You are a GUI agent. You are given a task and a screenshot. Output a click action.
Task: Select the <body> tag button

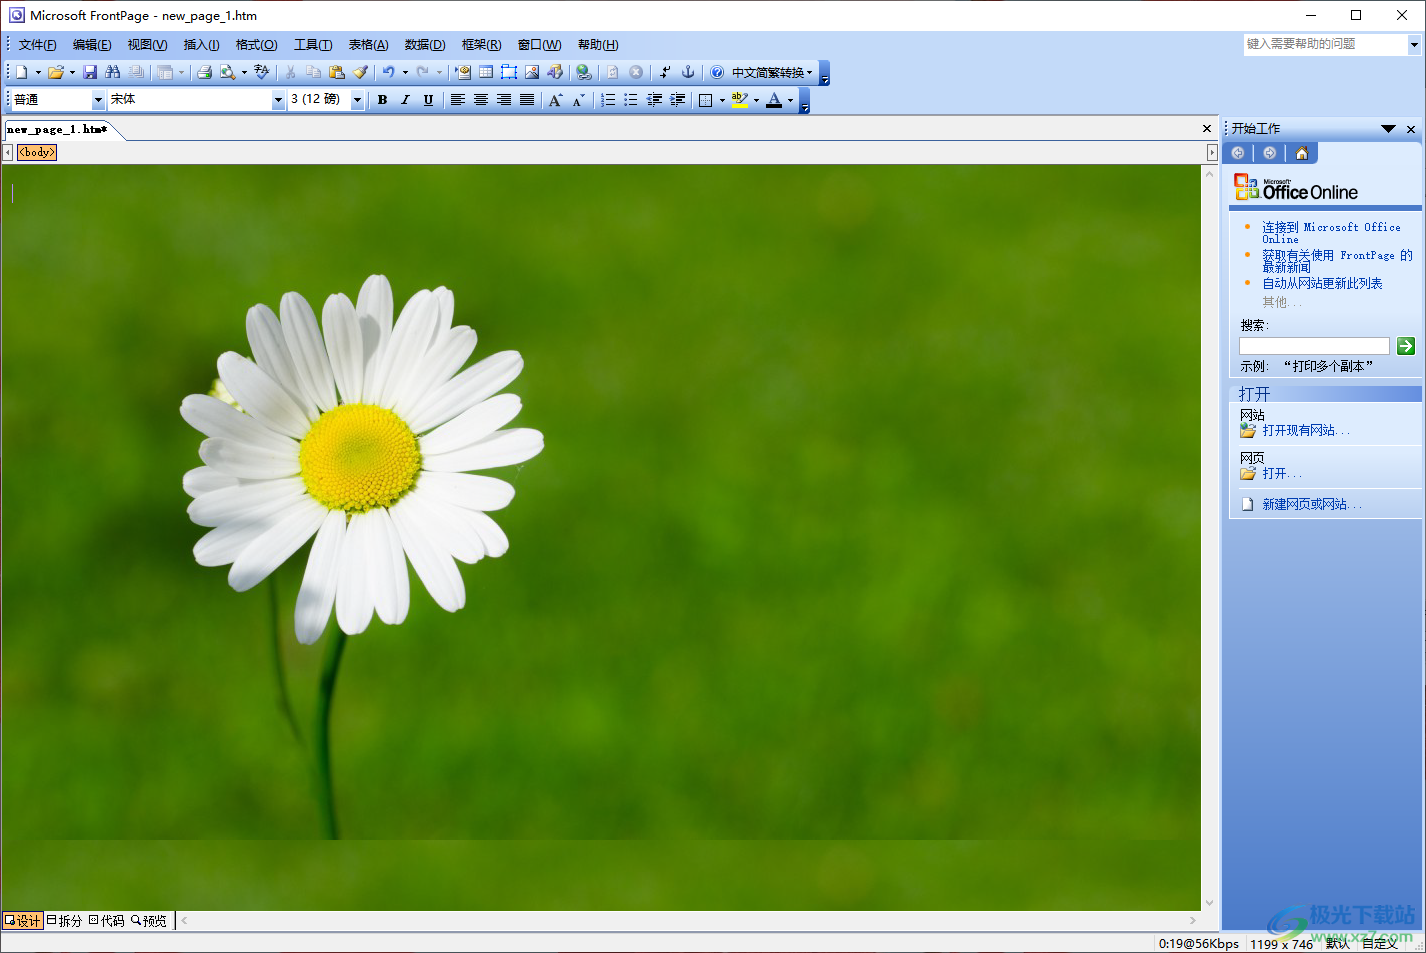coord(37,152)
